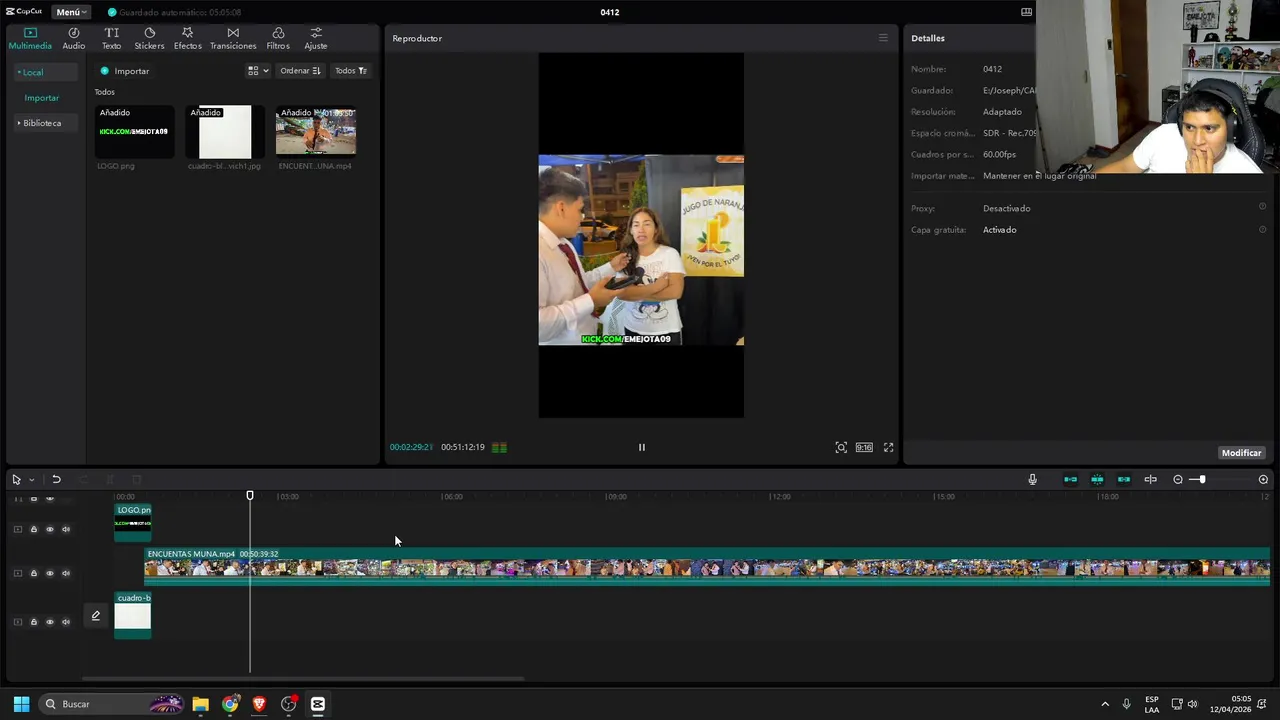This screenshot has height=720, width=1280.
Task: Select Importar in the left sidebar
Action: pos(42,98)
